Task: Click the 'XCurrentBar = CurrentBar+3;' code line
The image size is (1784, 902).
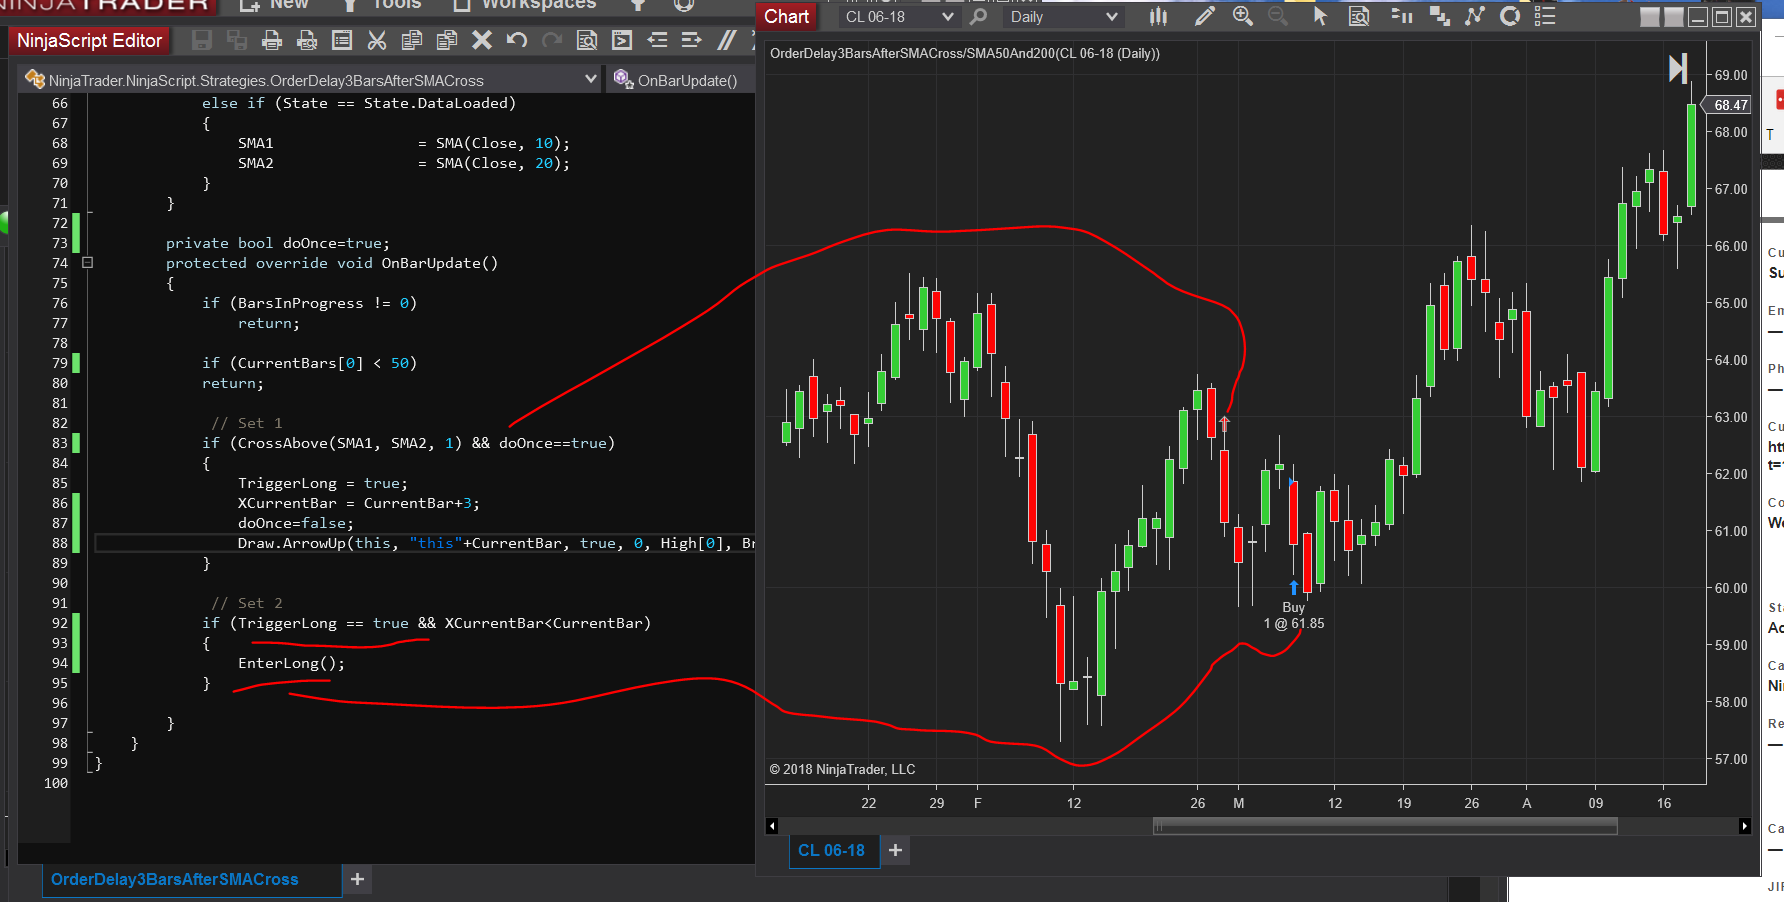Action: [x=359, y=503]
